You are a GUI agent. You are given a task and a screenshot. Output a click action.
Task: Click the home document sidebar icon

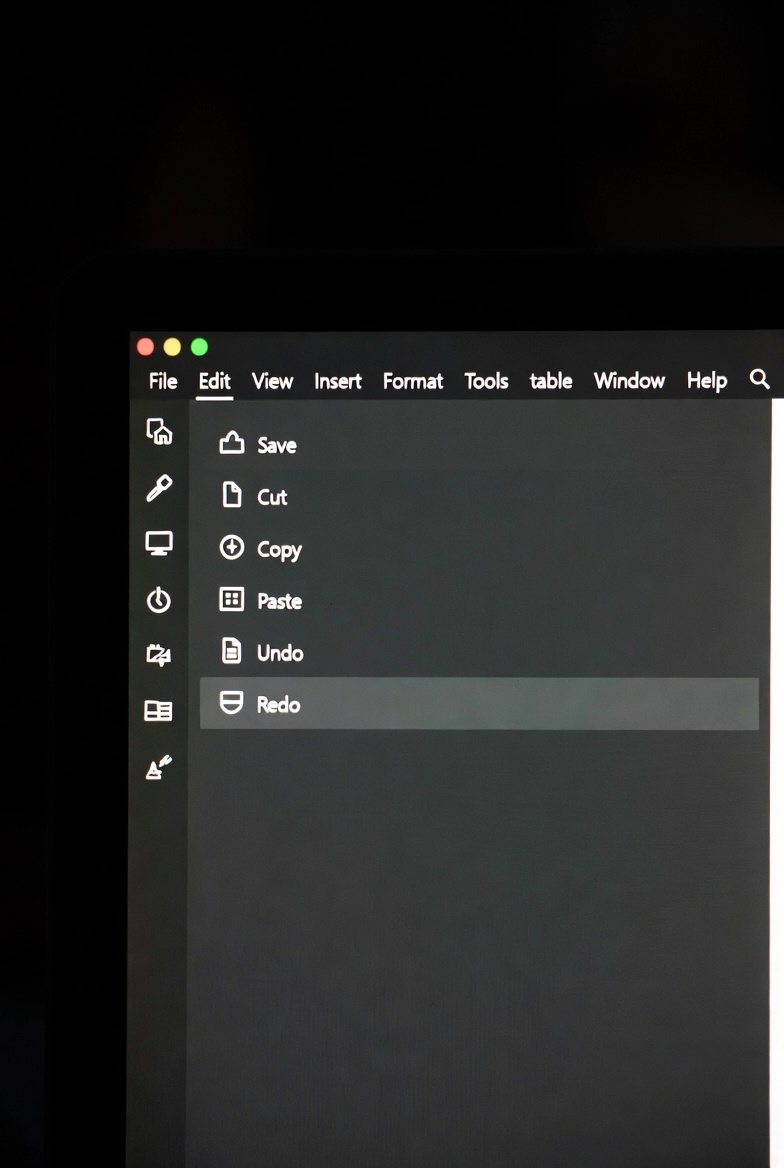click(x=159, y=431)
